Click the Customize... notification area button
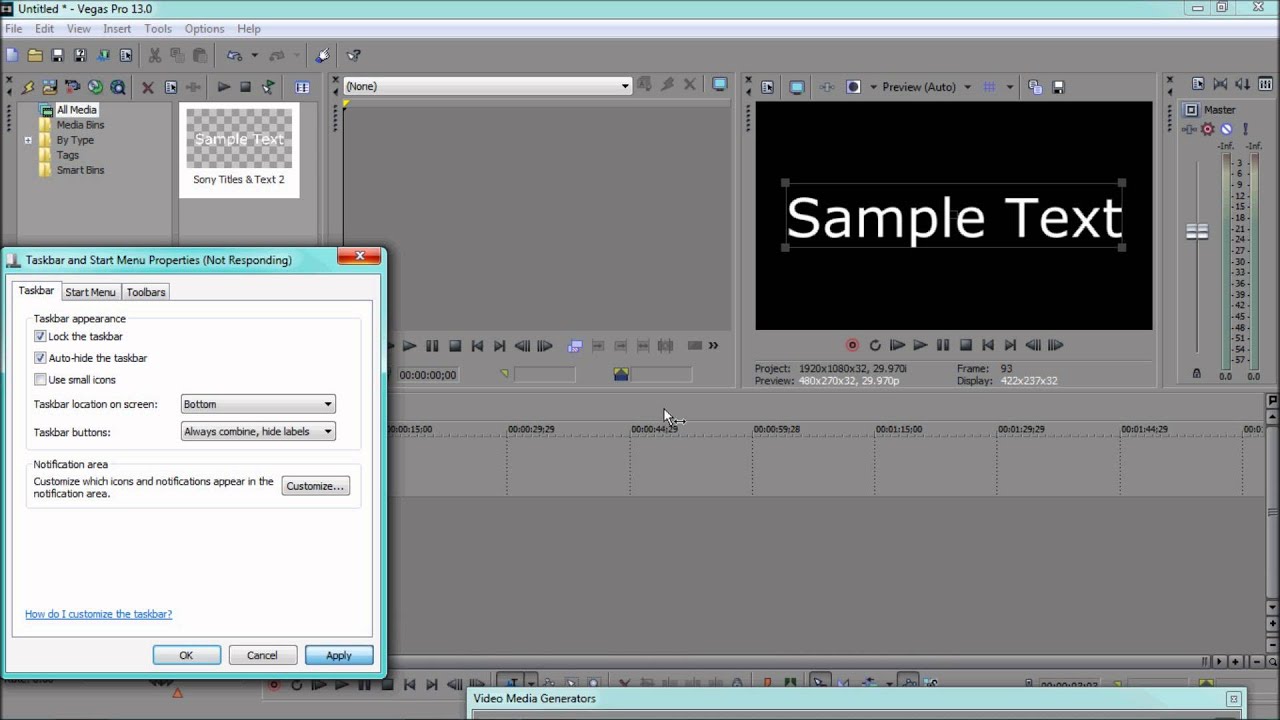The image size is (1280, 720). 315,486
